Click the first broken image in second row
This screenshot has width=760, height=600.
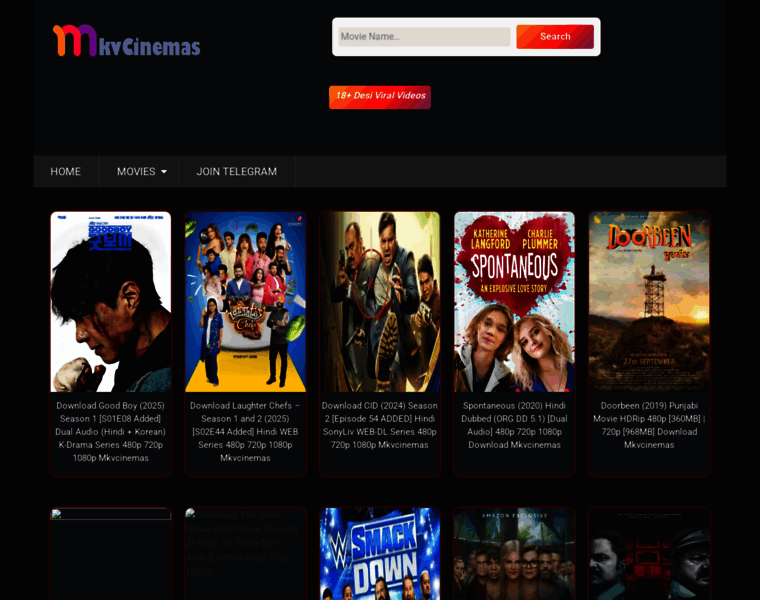click(111, 514)
